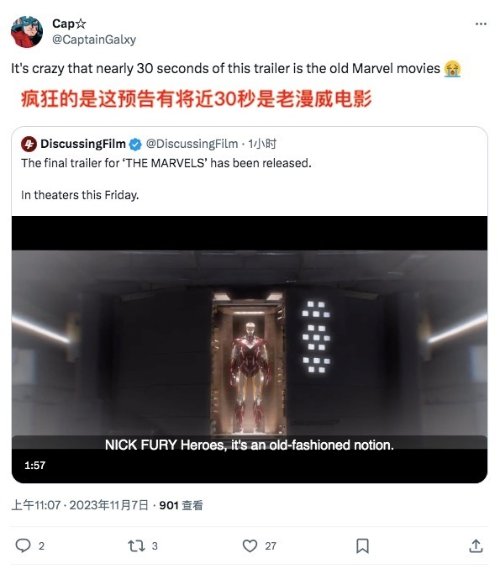Click DiscussingFilm's verified badge
Screen dimensions: 500x569
(135, 144)
